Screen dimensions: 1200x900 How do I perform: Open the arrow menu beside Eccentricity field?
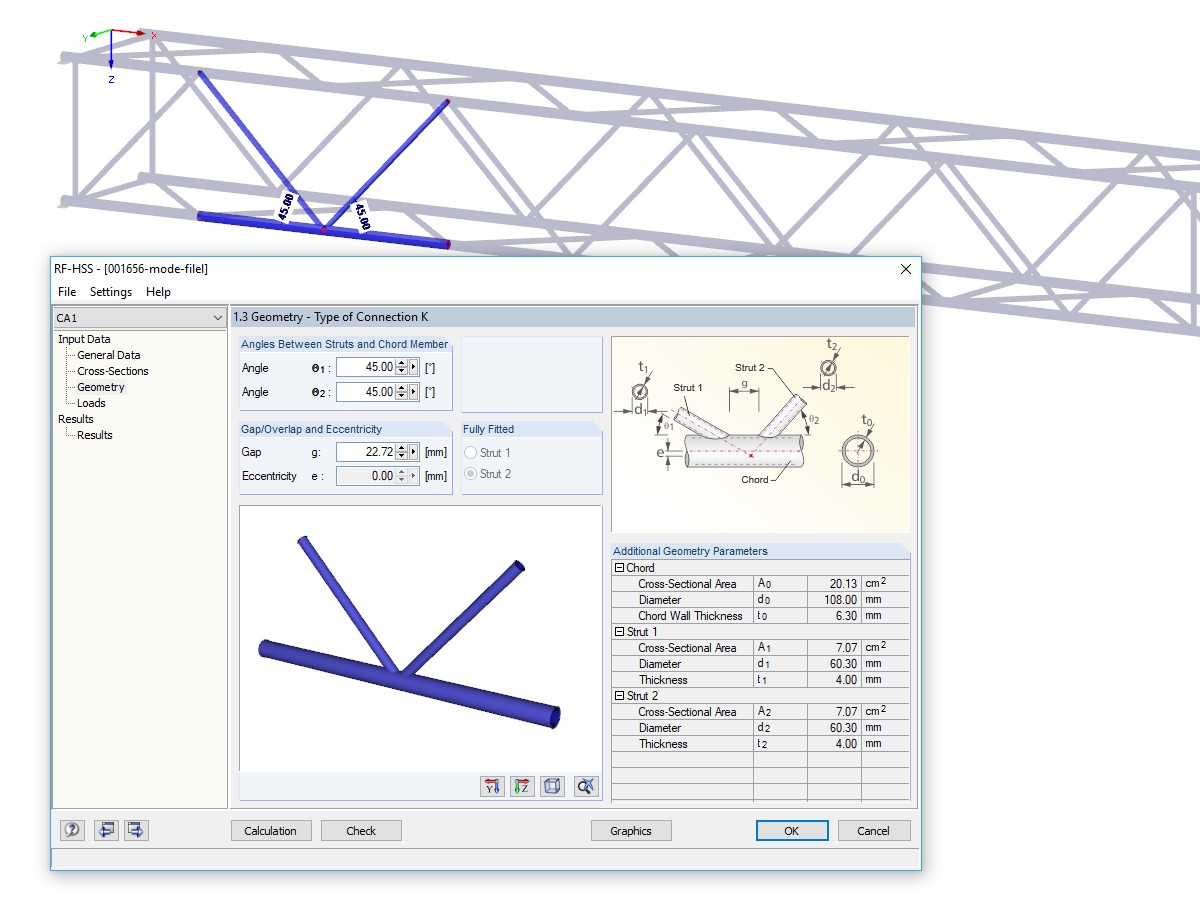click(414, 476)
